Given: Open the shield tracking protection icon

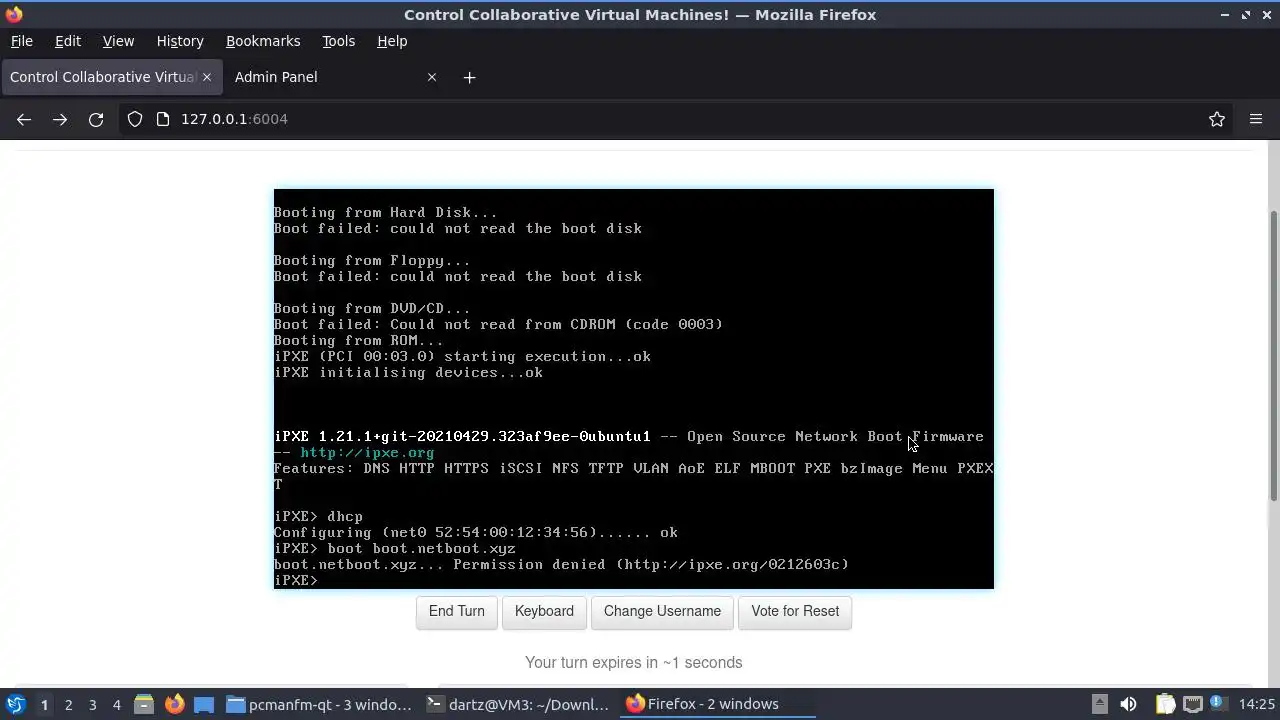Looking at the screenshot, I should click(135, 119).
